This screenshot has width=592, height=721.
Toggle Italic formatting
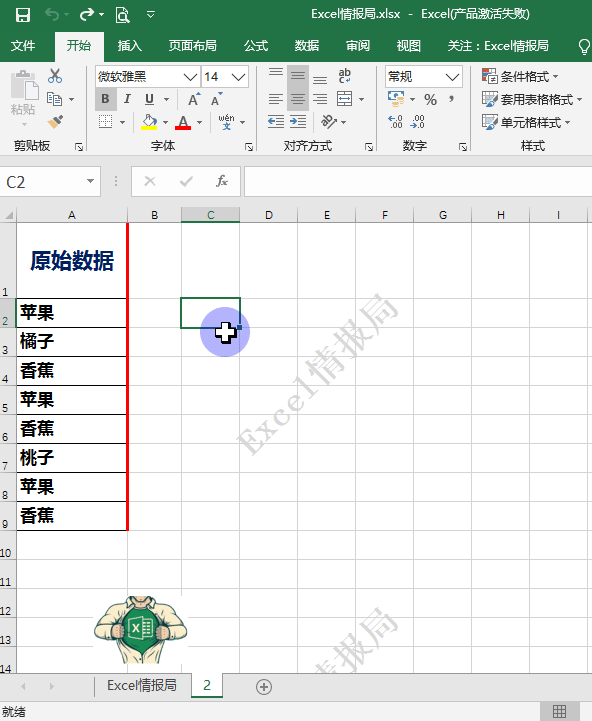[x=127, y=99]
